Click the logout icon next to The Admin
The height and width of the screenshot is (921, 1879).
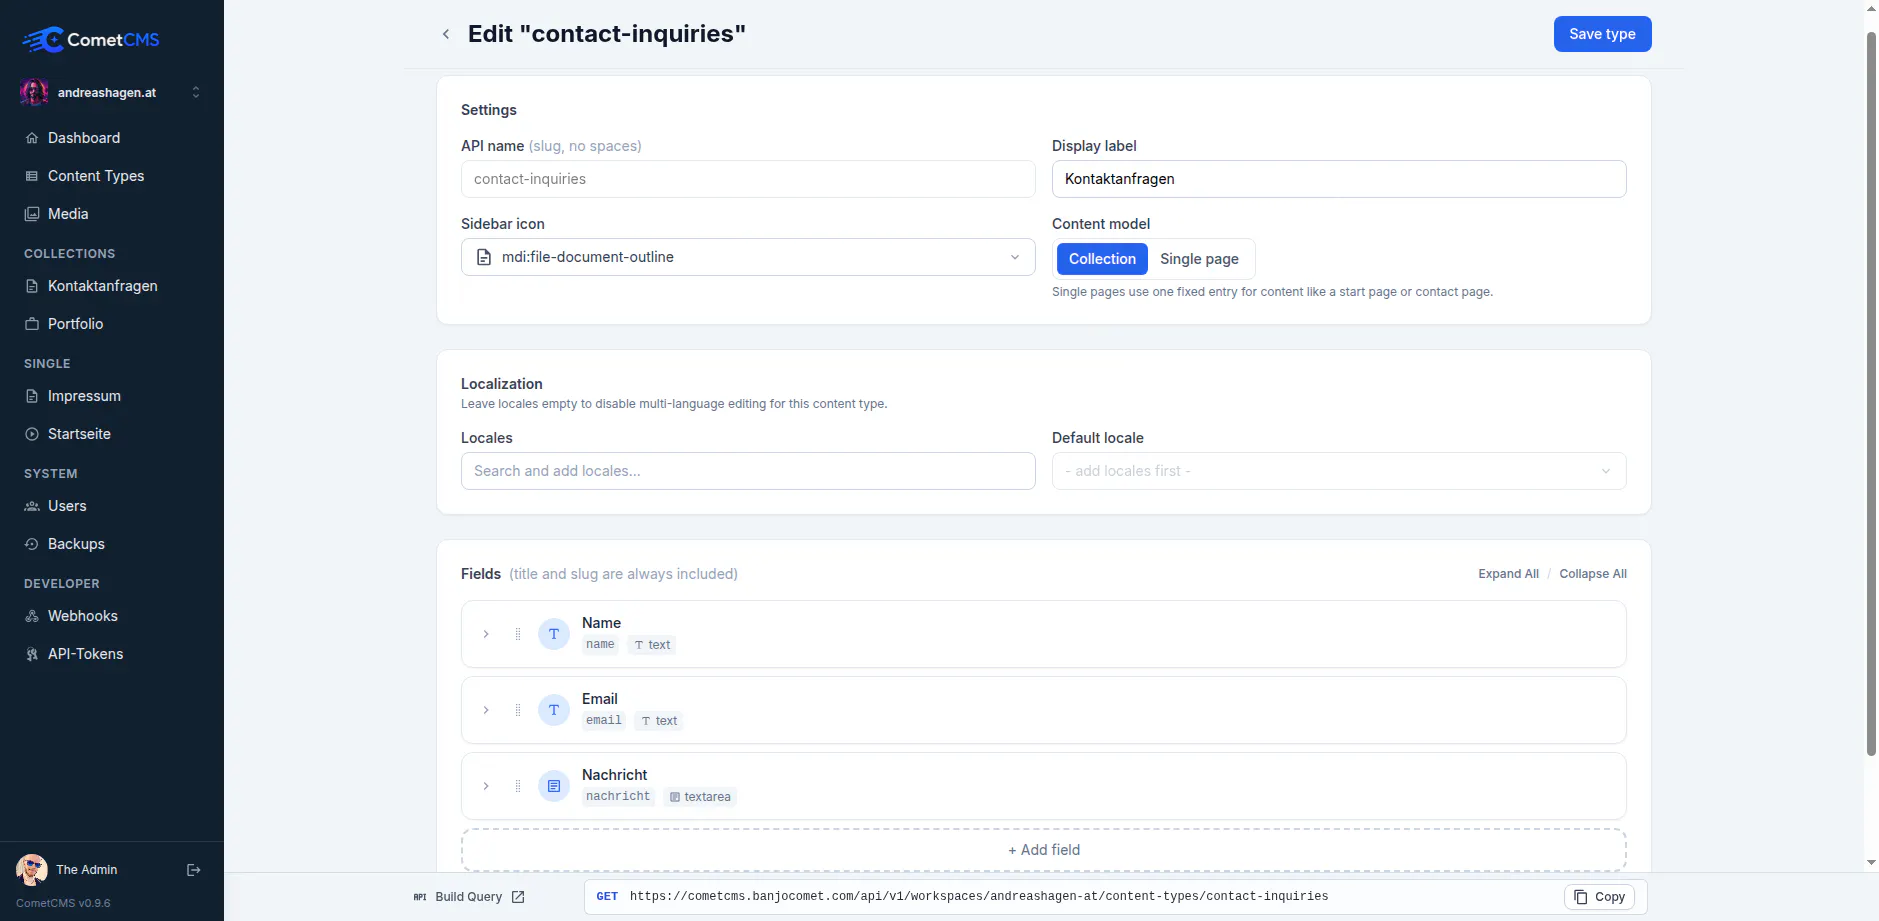tap(194, 870)
